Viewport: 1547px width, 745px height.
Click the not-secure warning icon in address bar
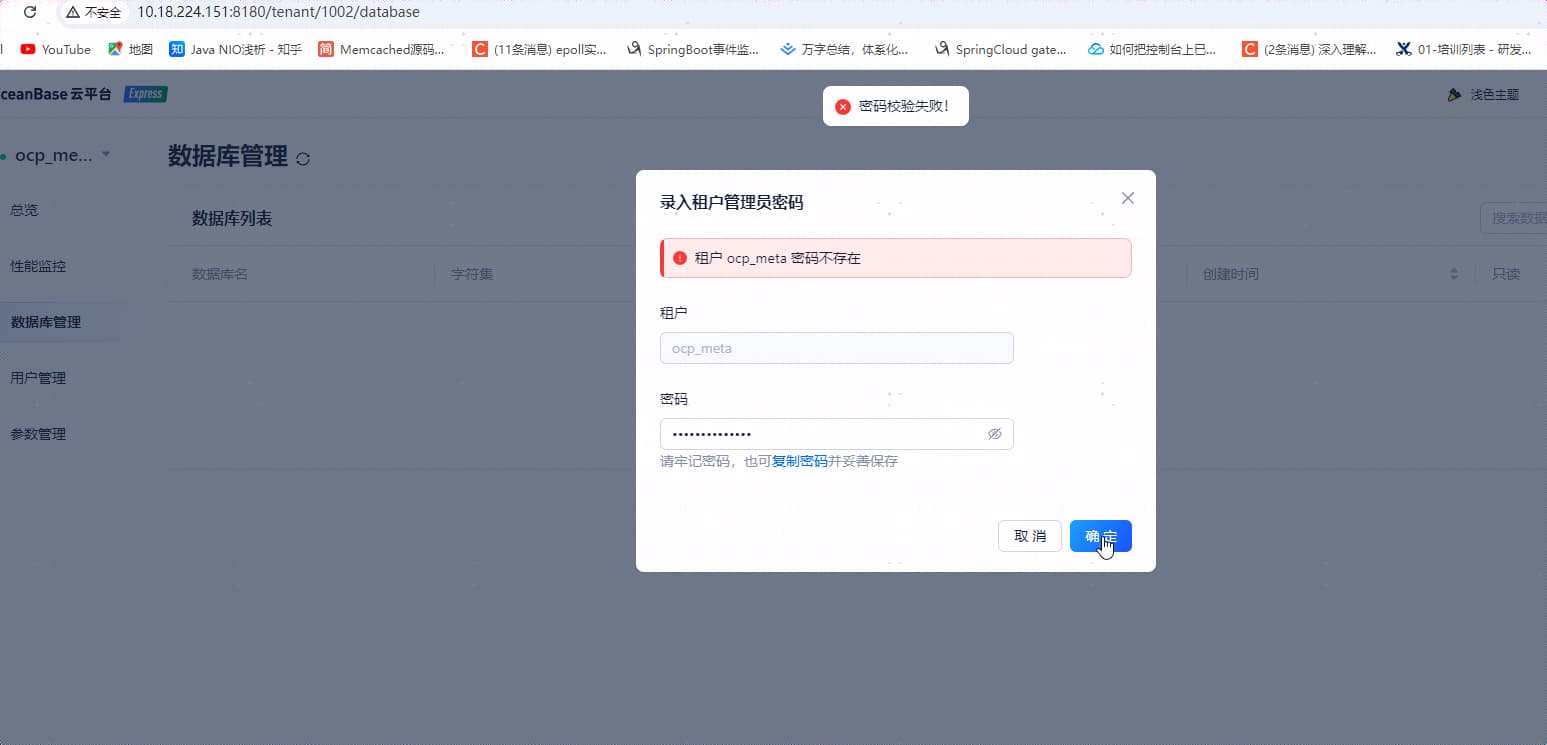tap(73, 13)
